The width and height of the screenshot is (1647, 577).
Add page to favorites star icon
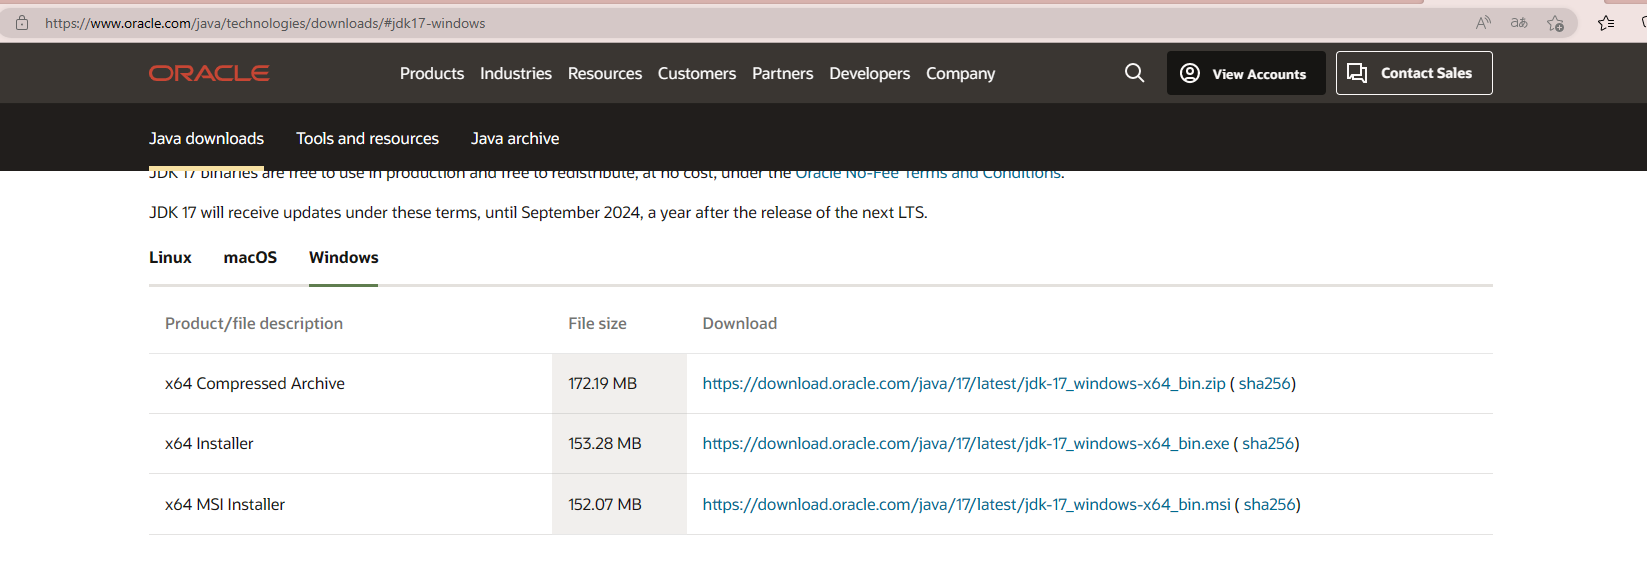coord(1555,22)
